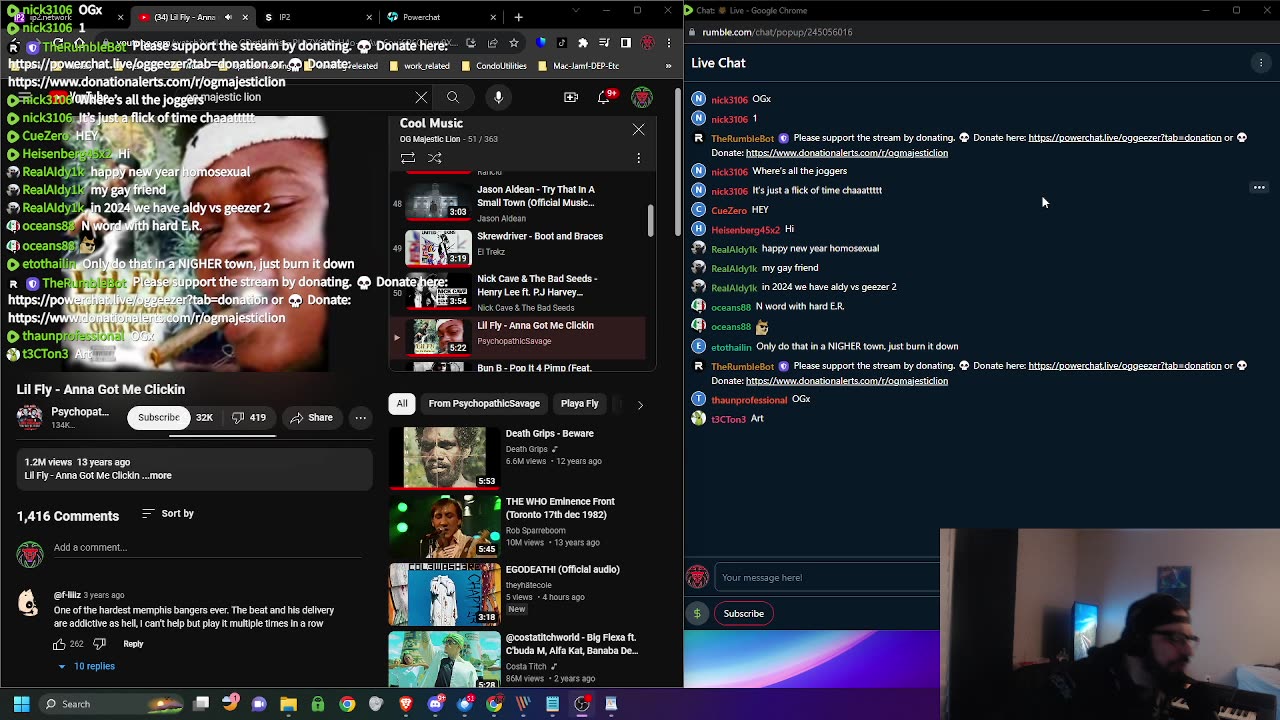Viewport: 1280px width, 720px height.
Task: Open Mac-Jamf-DEP-Etc bookmarks folder
Action: (x=579, y=66)
